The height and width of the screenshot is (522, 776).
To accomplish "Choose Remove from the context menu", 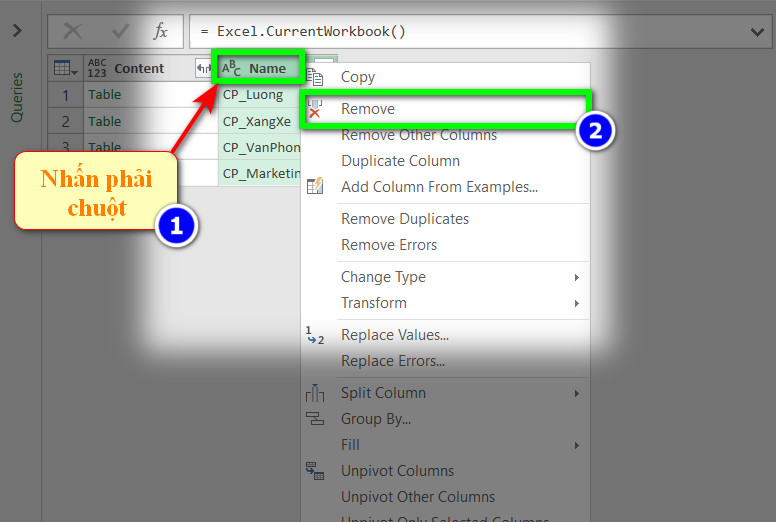I will pyautogui.click(x=368, y=109).
